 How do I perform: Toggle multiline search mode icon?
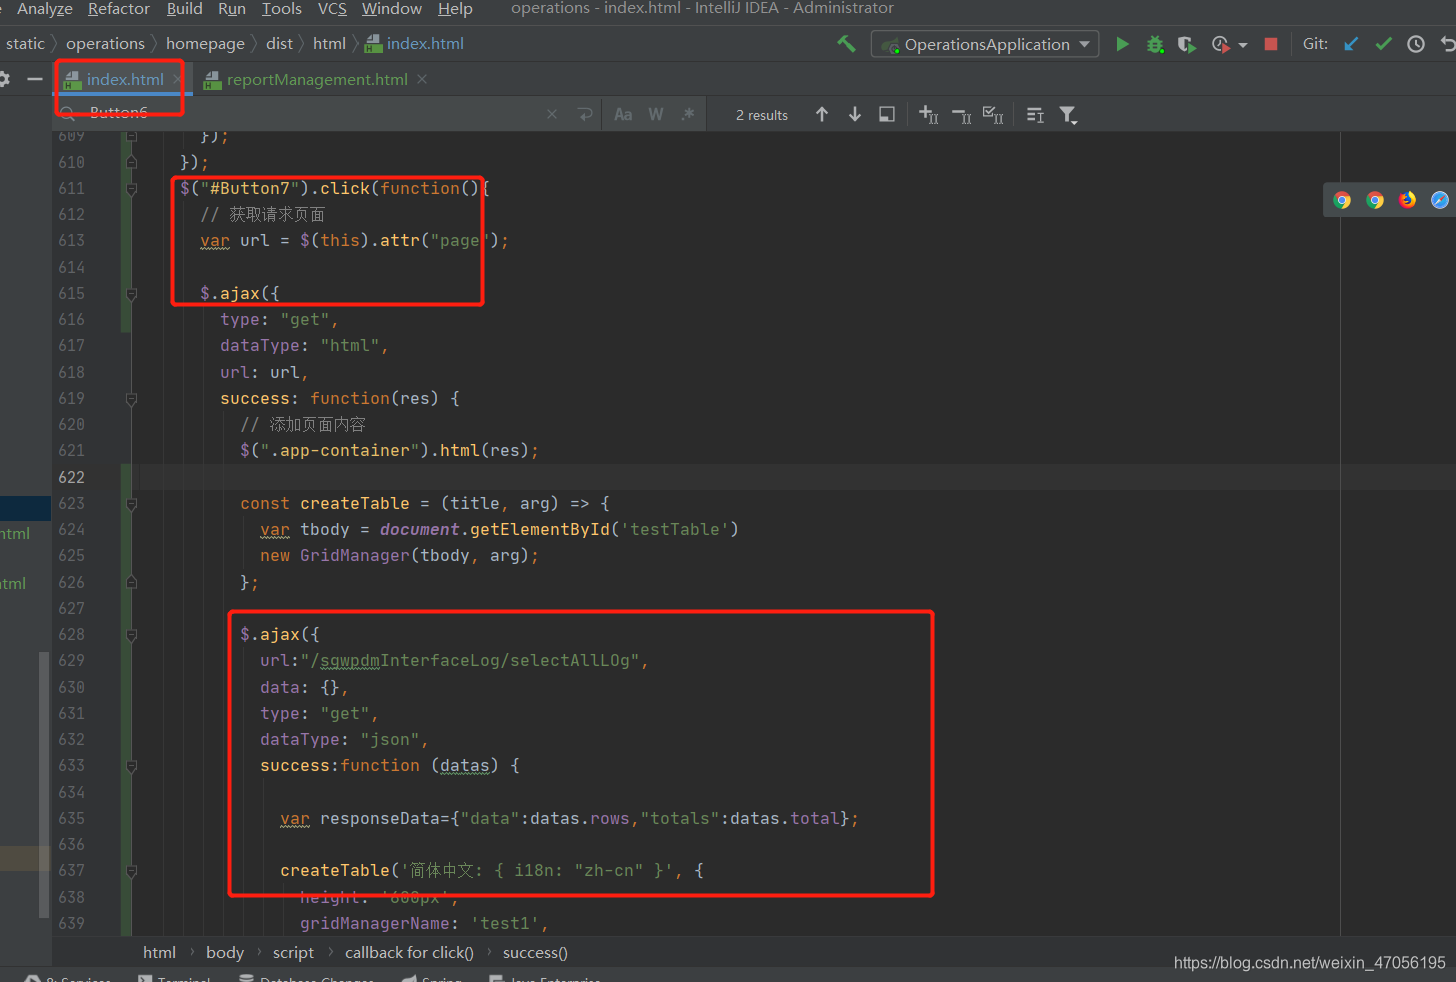pos(1035,116)
